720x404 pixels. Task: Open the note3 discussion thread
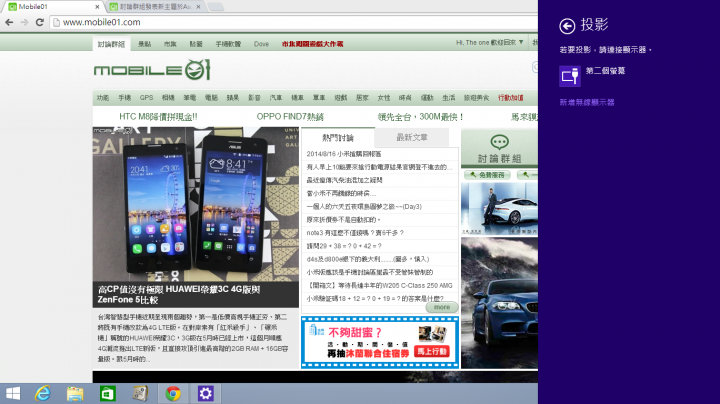click(355, 233)
